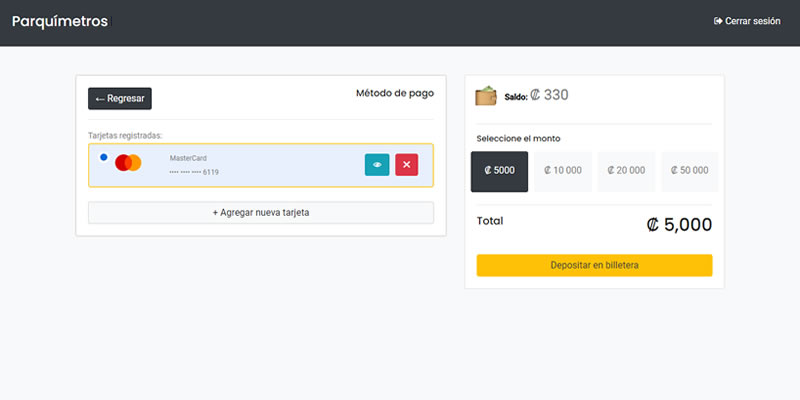This screenshot has height=400, width=800.
Task: Open the Parquímetros home brand link
Action: pos(59,21)
